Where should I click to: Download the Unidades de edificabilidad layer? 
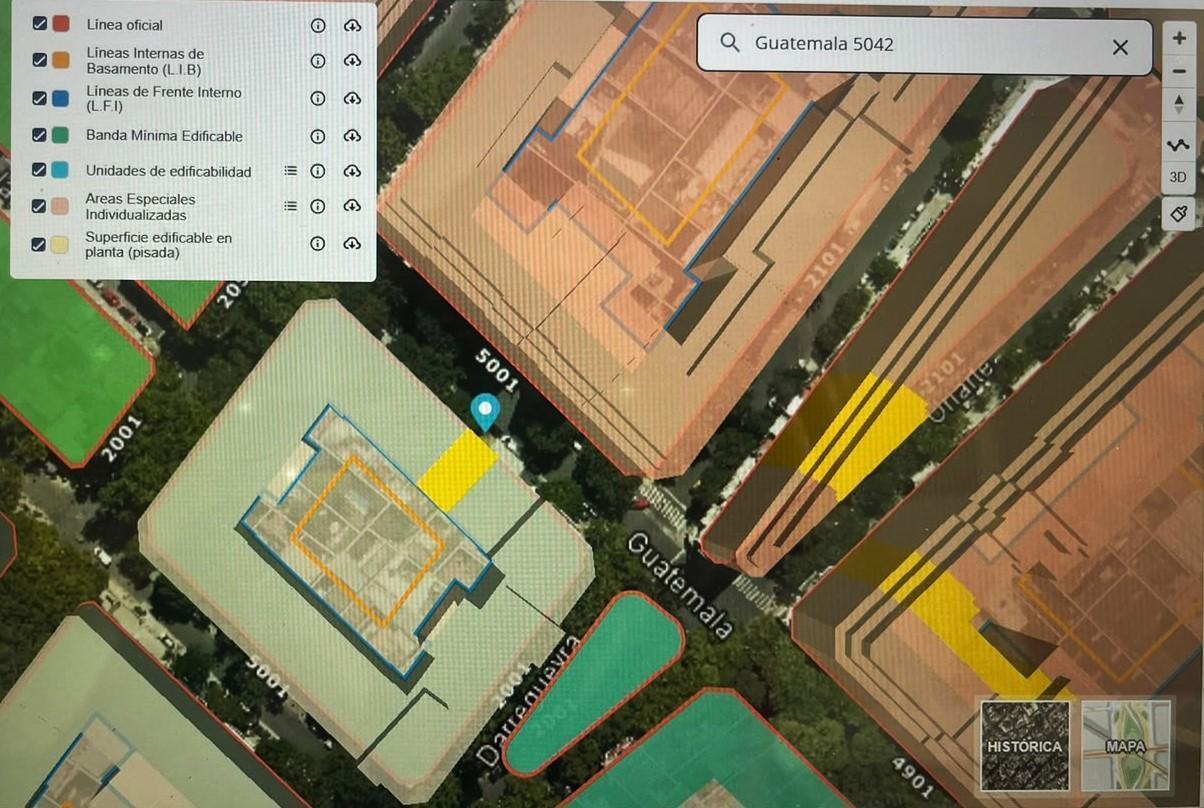(352, 171)
